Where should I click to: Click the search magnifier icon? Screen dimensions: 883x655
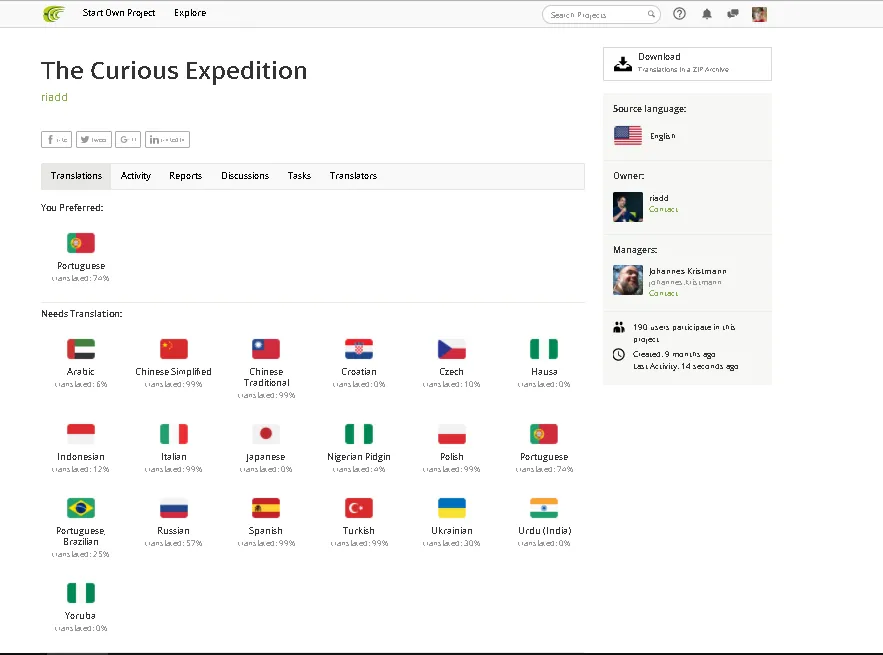[x=651, y=14]
